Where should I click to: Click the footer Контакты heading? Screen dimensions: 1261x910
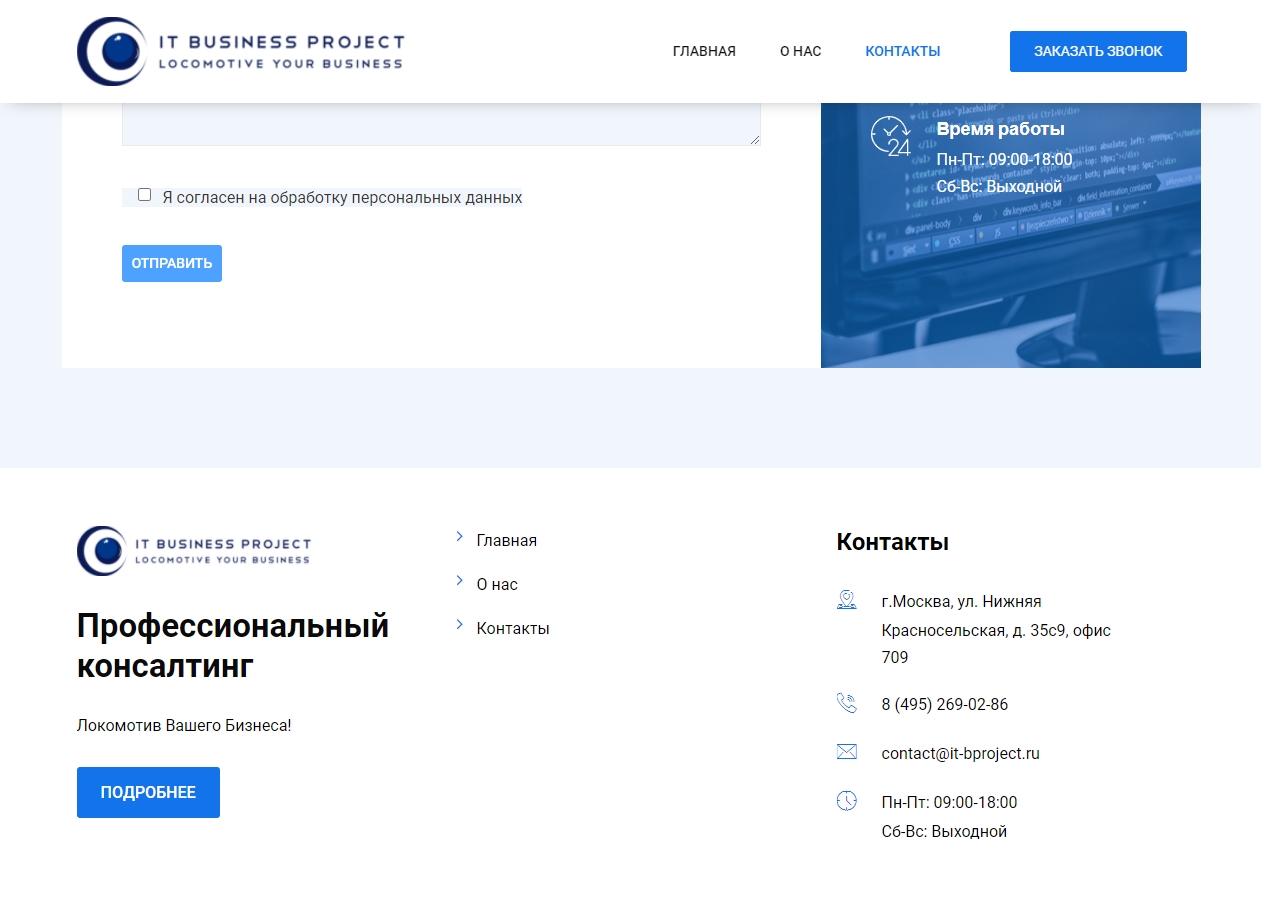click(x=893, y=542)
